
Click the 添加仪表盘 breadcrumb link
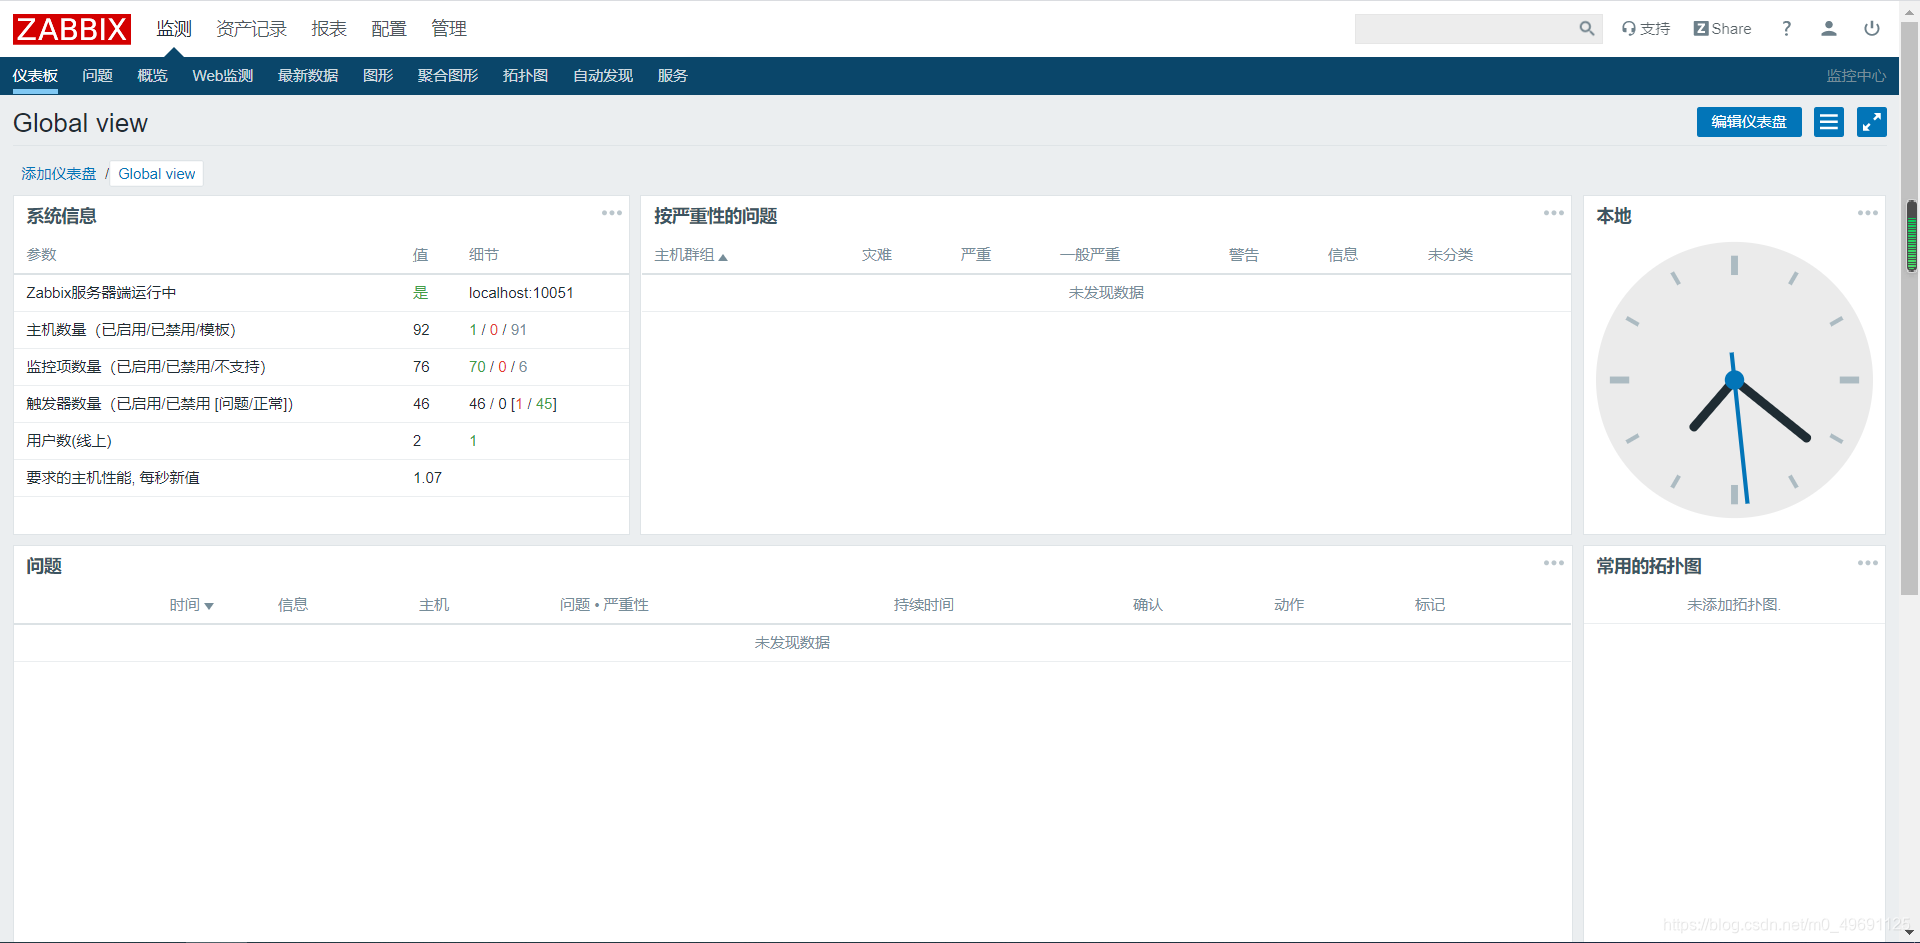click(59, 174)
